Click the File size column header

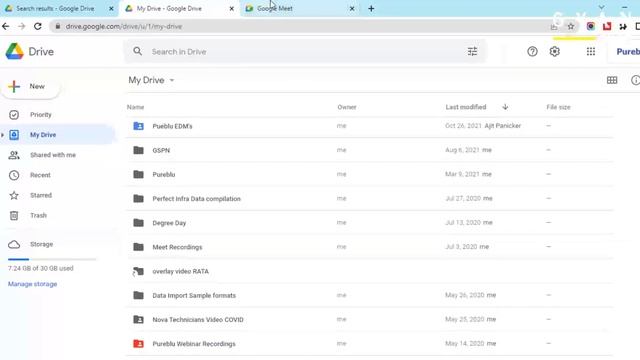click(x=558, y=107)
